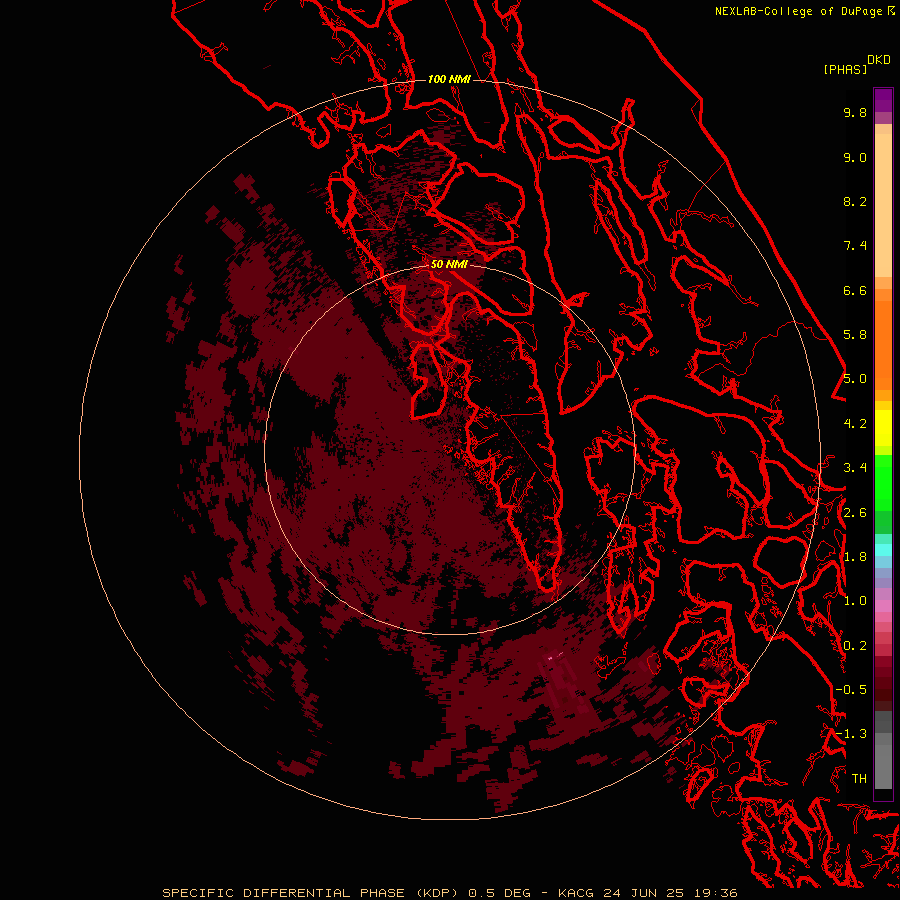Click the 2.6 value on the color scale
Viewport: 900px width, 900px height.
point(855,513)
